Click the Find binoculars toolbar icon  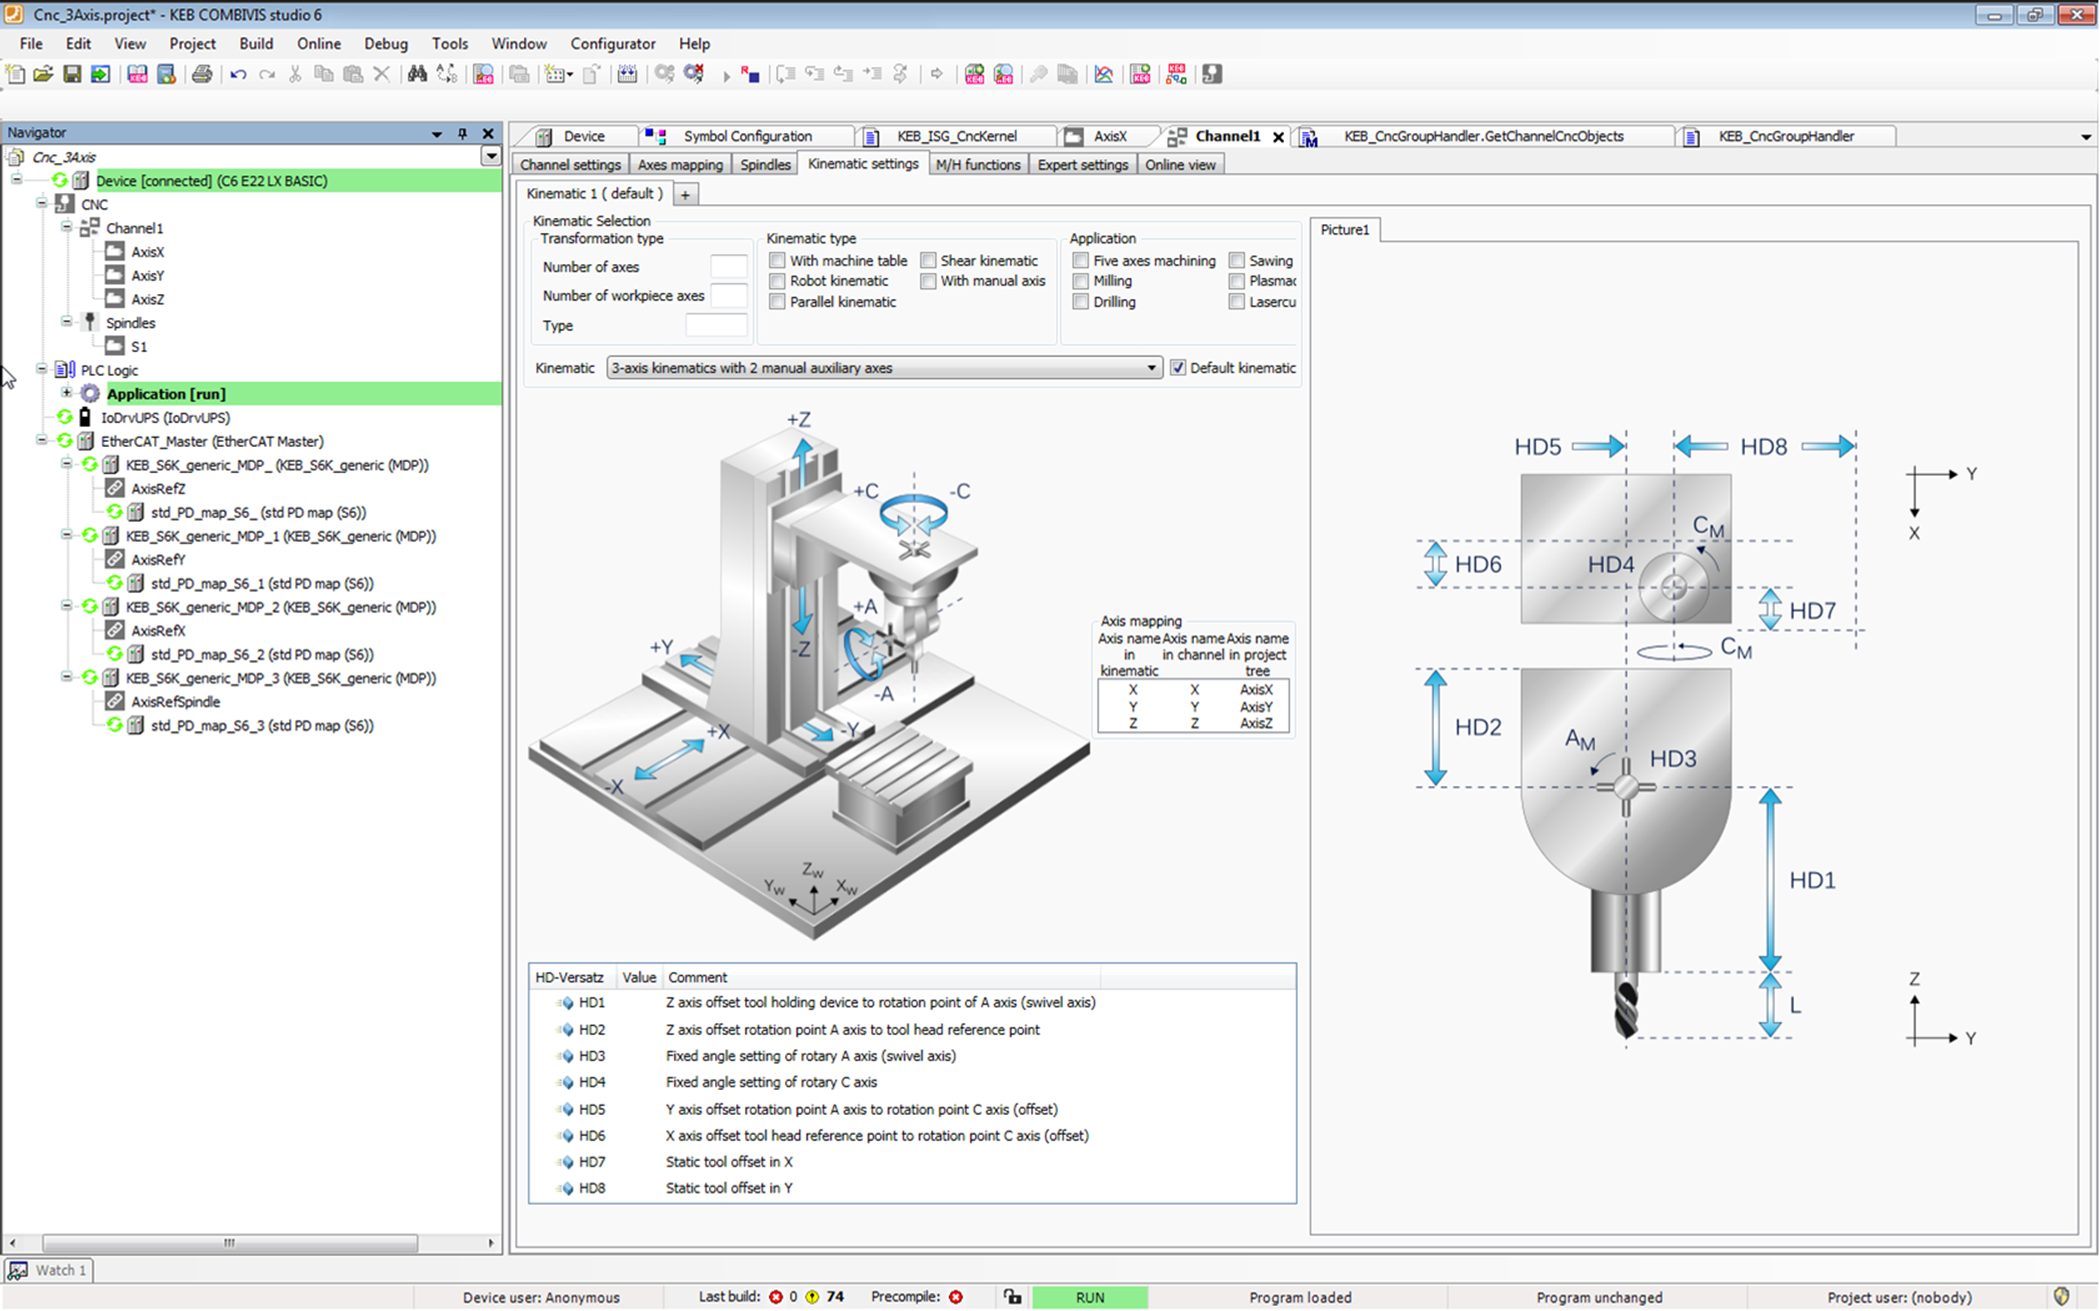(417, 74)
